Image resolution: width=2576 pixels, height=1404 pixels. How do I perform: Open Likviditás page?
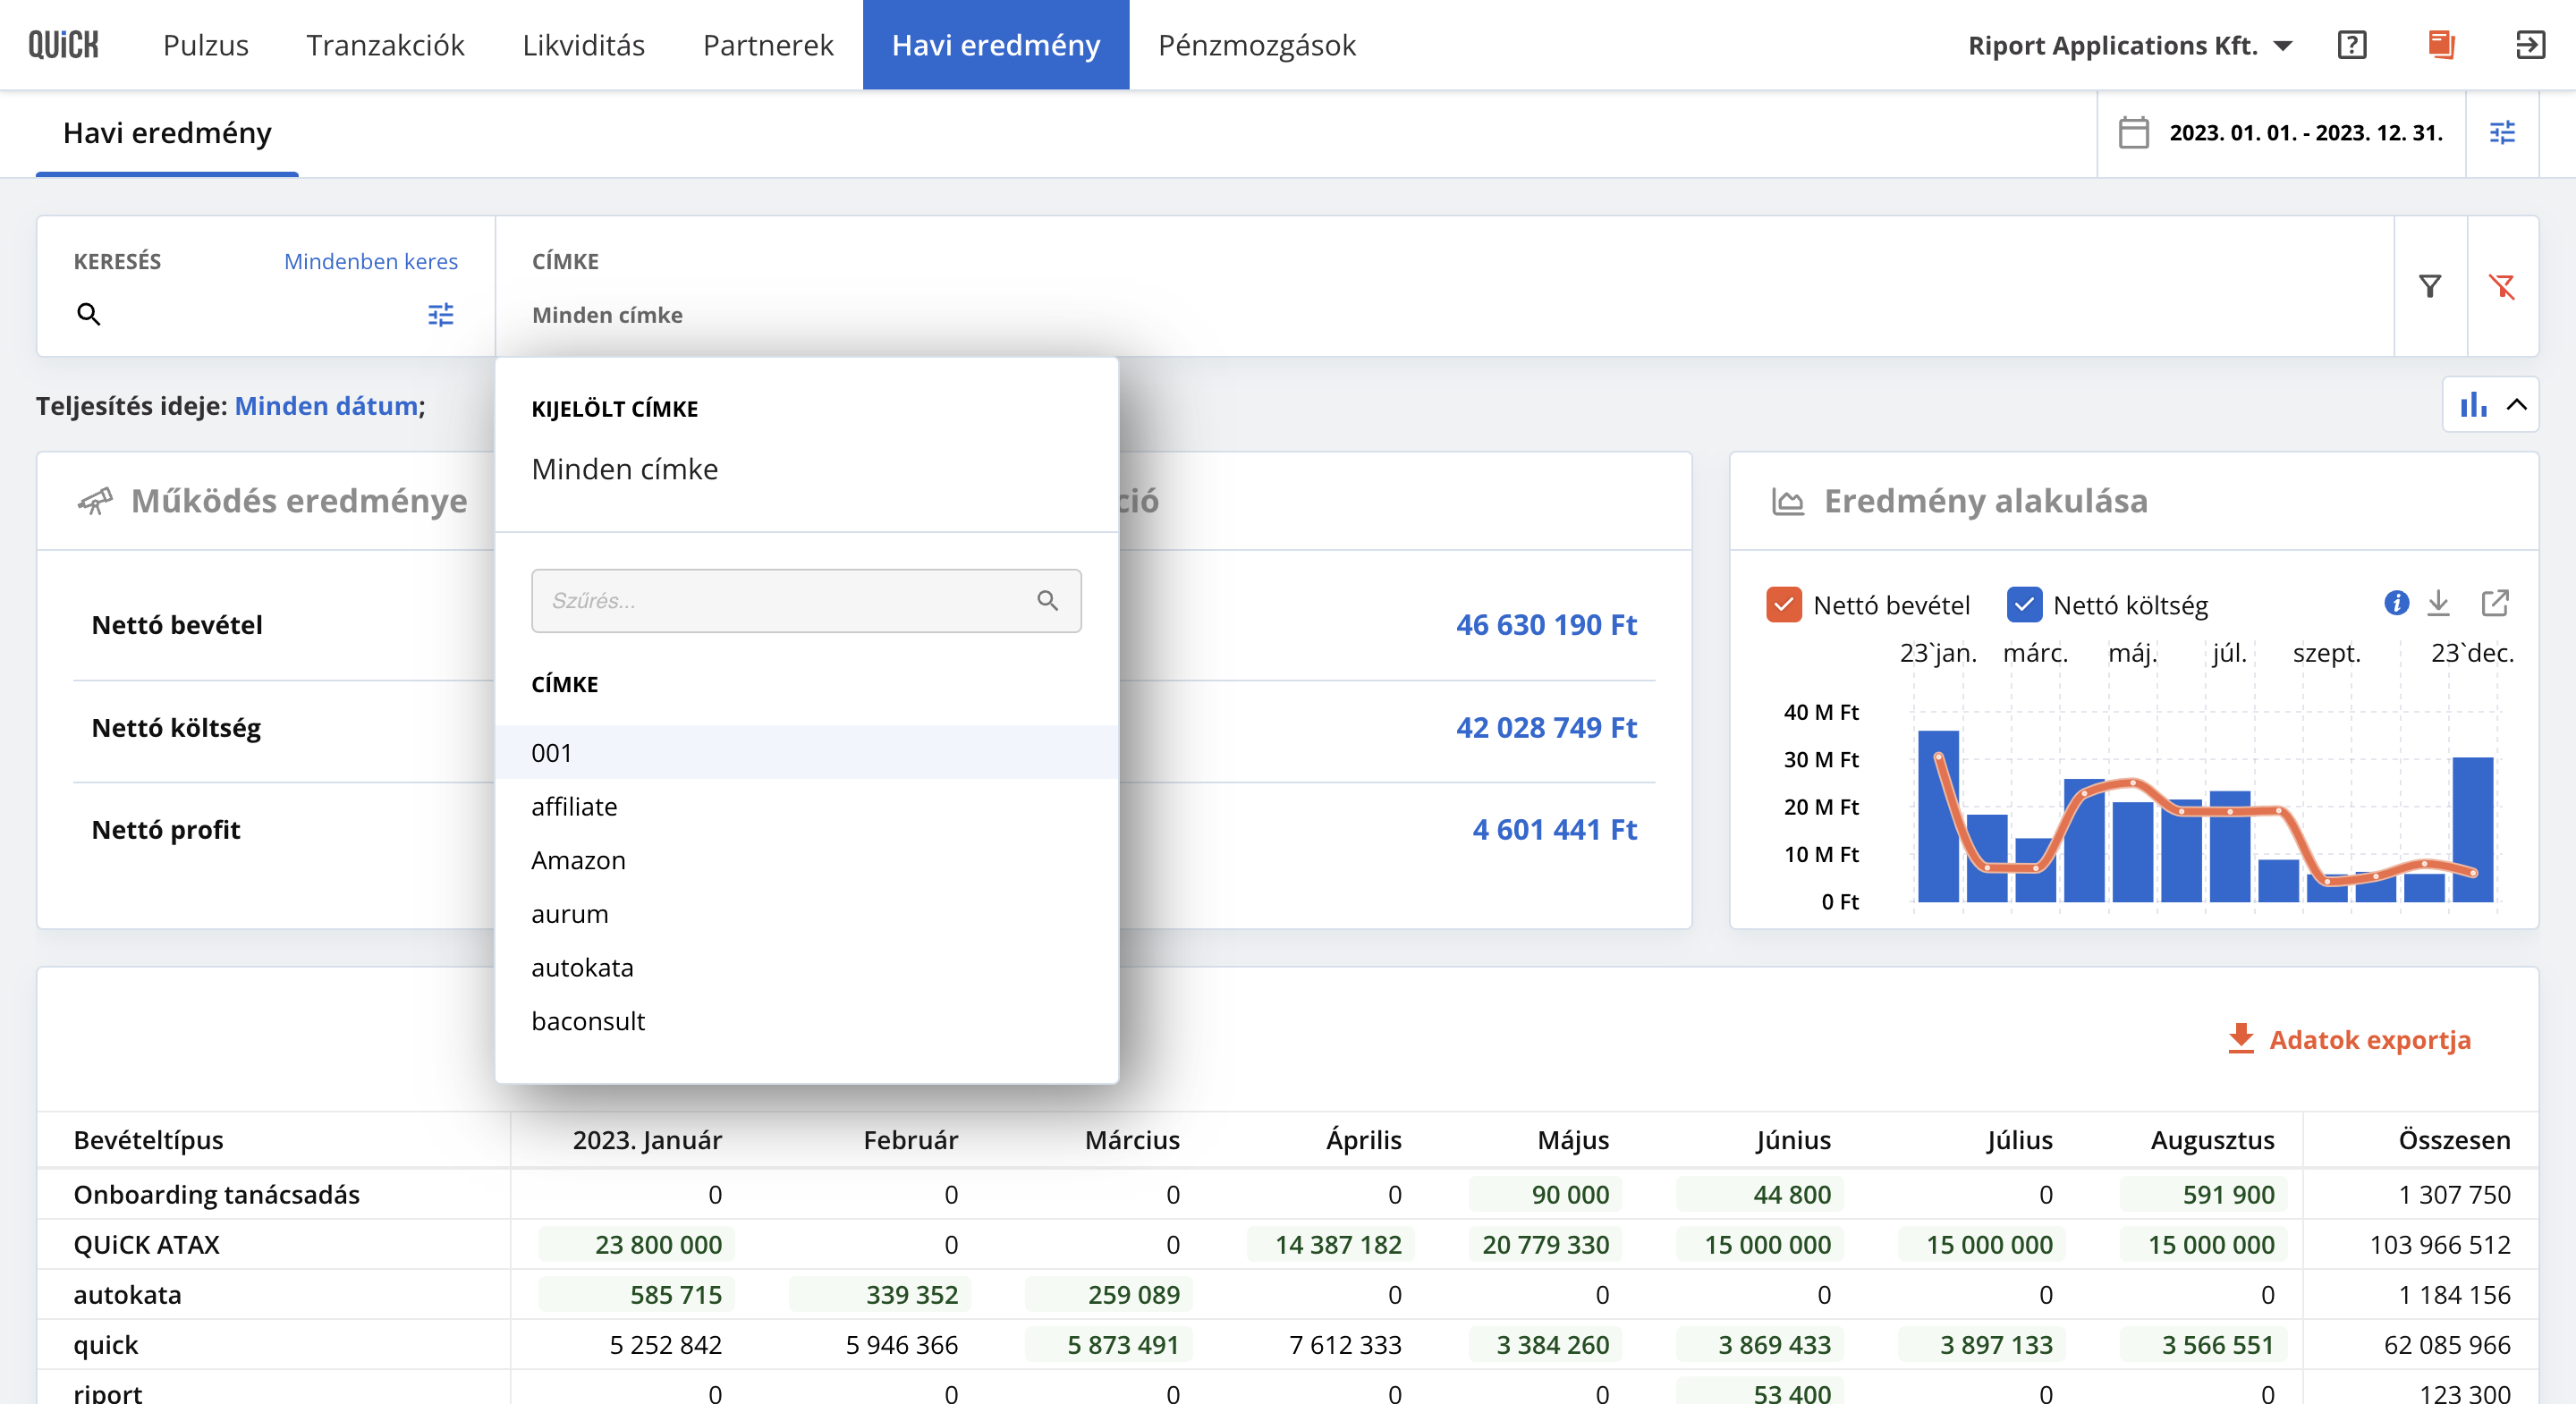(584, 45)
